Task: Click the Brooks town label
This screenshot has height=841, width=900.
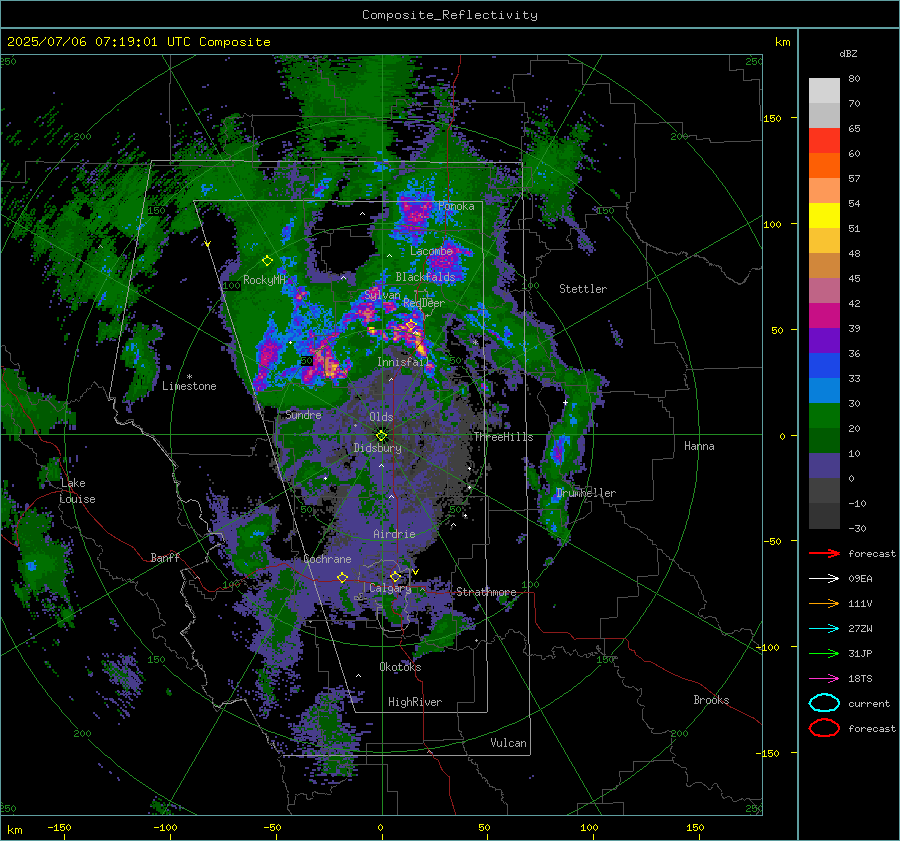Action: pos(711,700)
